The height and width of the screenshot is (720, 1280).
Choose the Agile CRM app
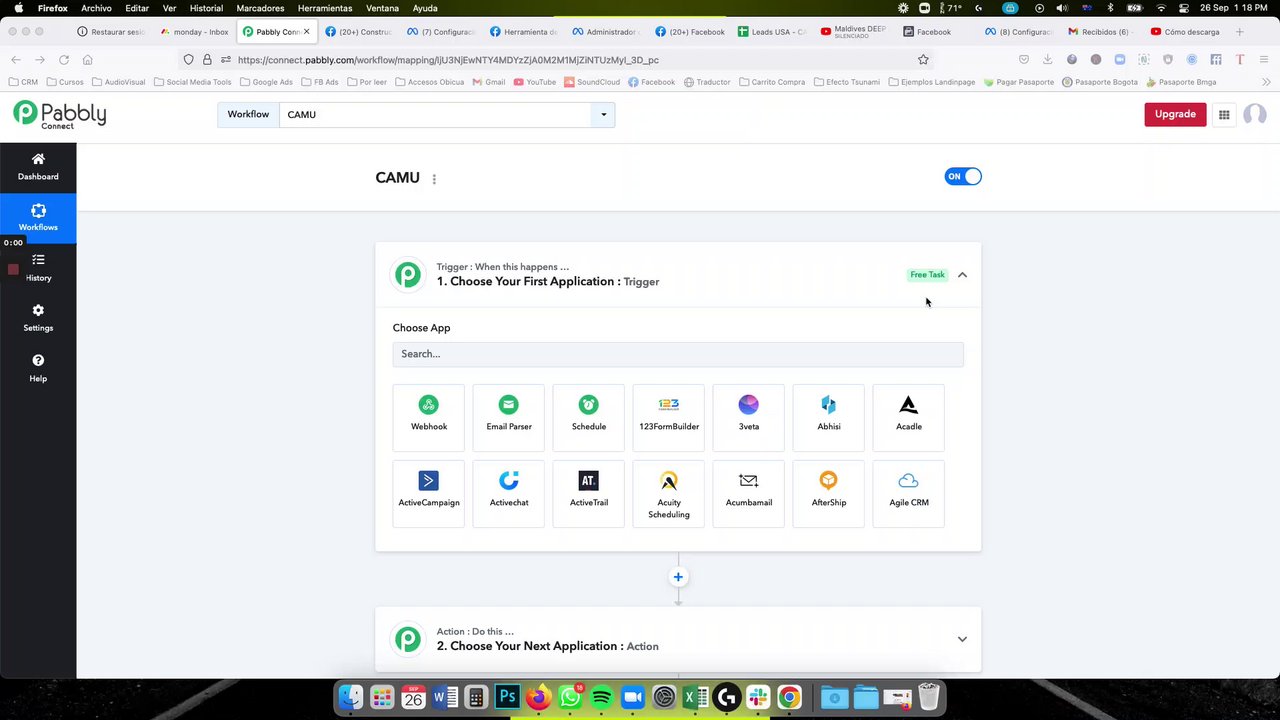point(909,493)
